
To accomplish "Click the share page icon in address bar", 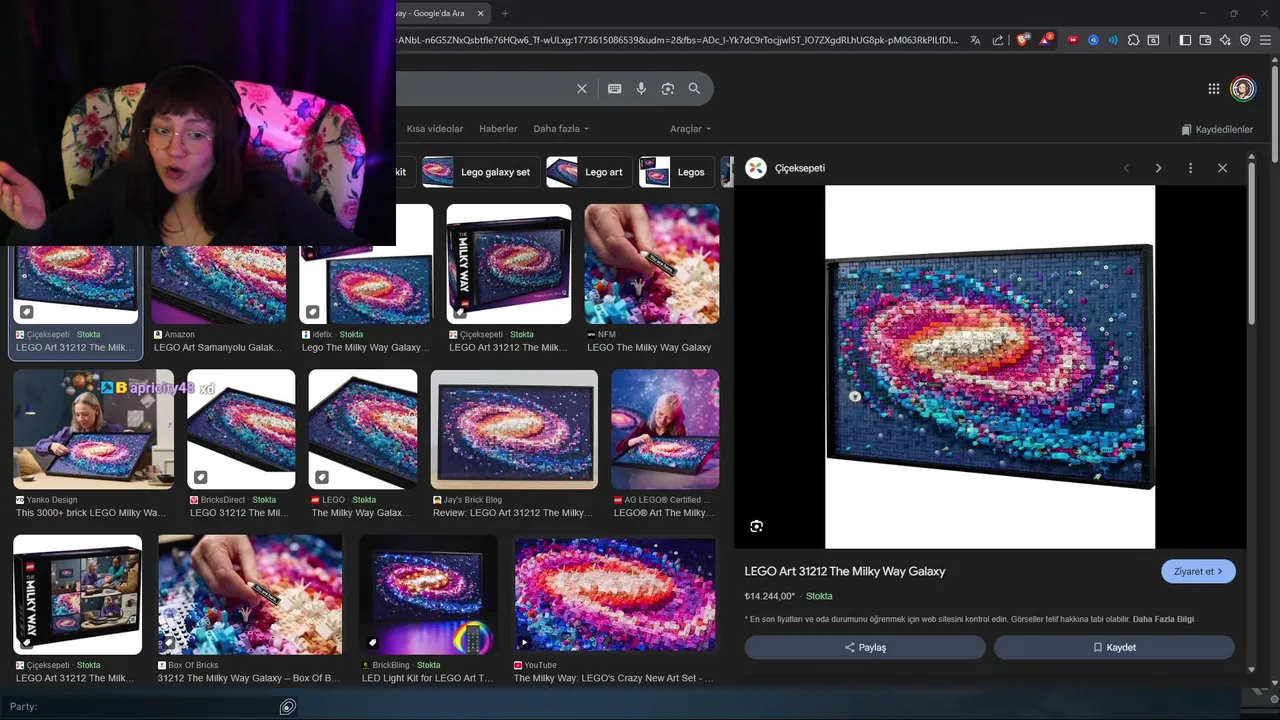I will pyautogui.click(x=997, y=40).
